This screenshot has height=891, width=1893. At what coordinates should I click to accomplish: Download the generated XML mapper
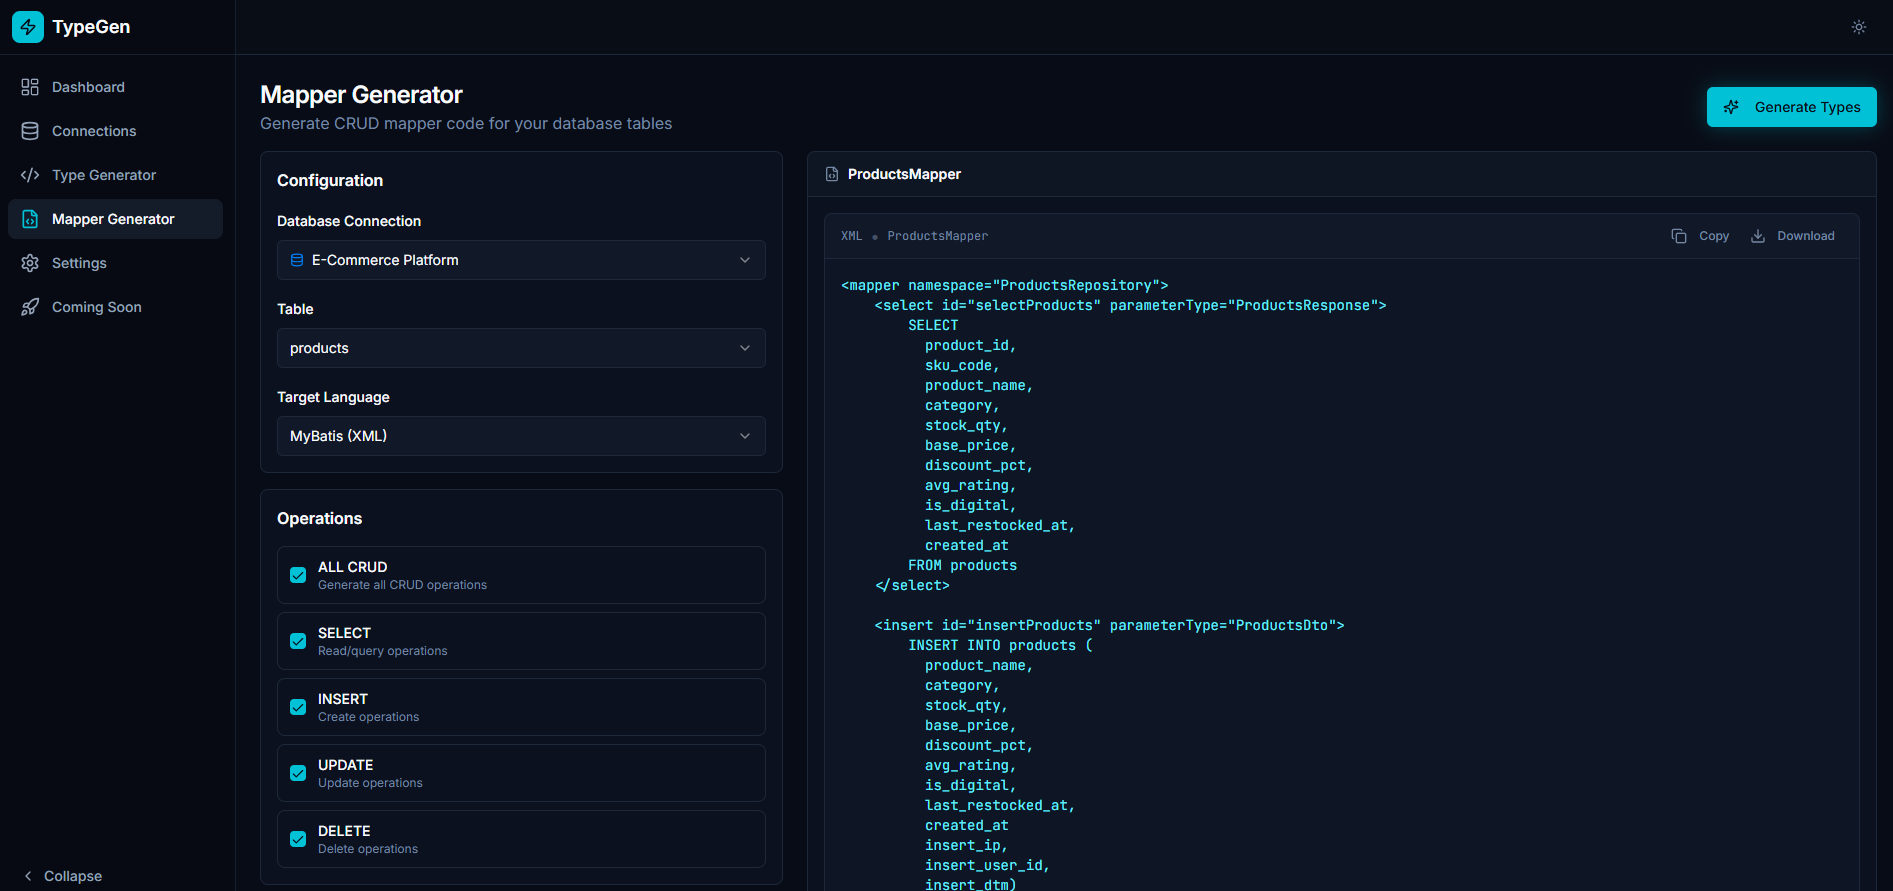click(1792, 236)
